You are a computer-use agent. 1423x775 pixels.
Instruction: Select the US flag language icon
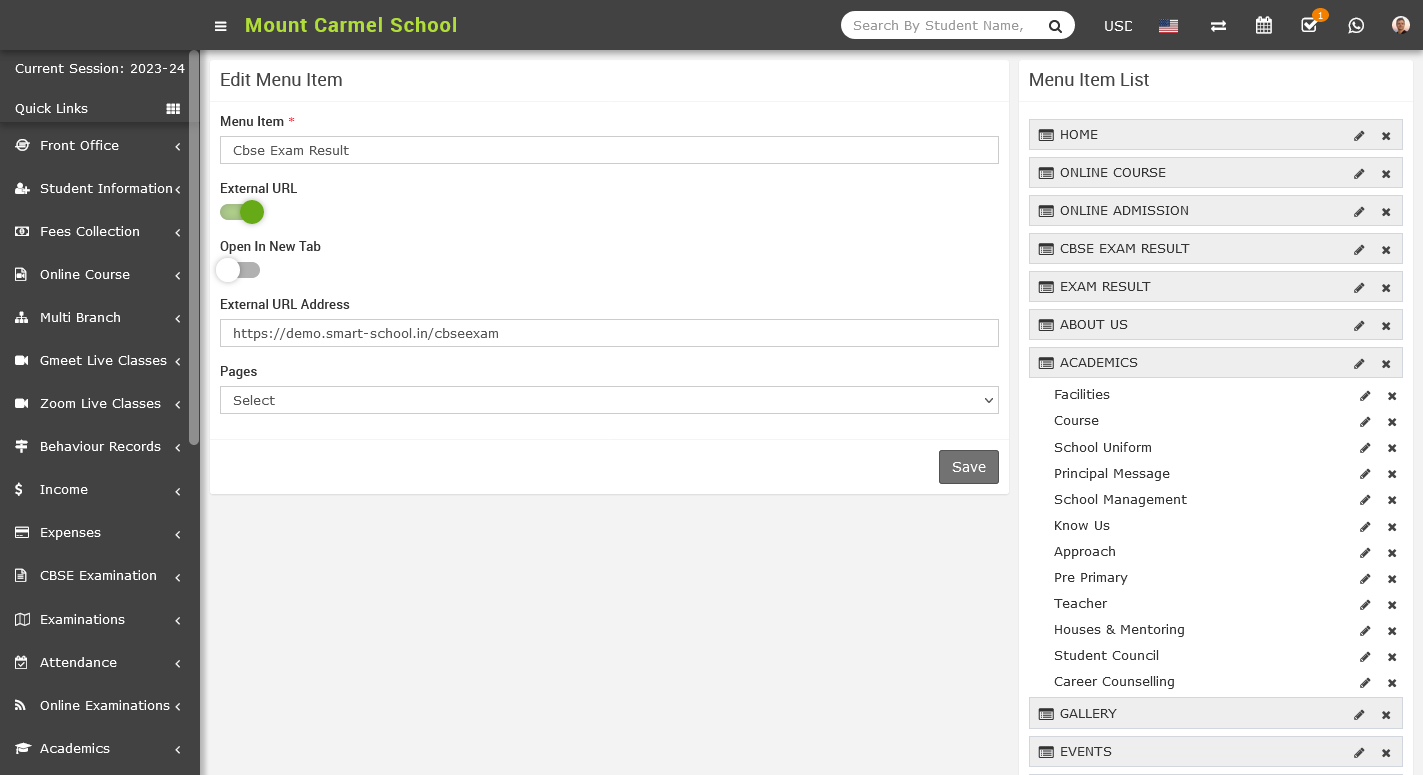pos(1168,26)
